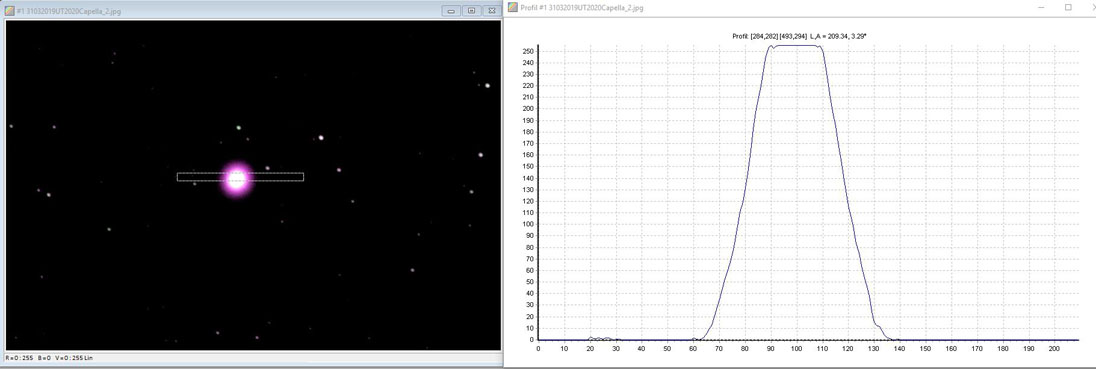Click the image window's title bar icon
The image size is (1096, 369).
click(x=10, y=10)
